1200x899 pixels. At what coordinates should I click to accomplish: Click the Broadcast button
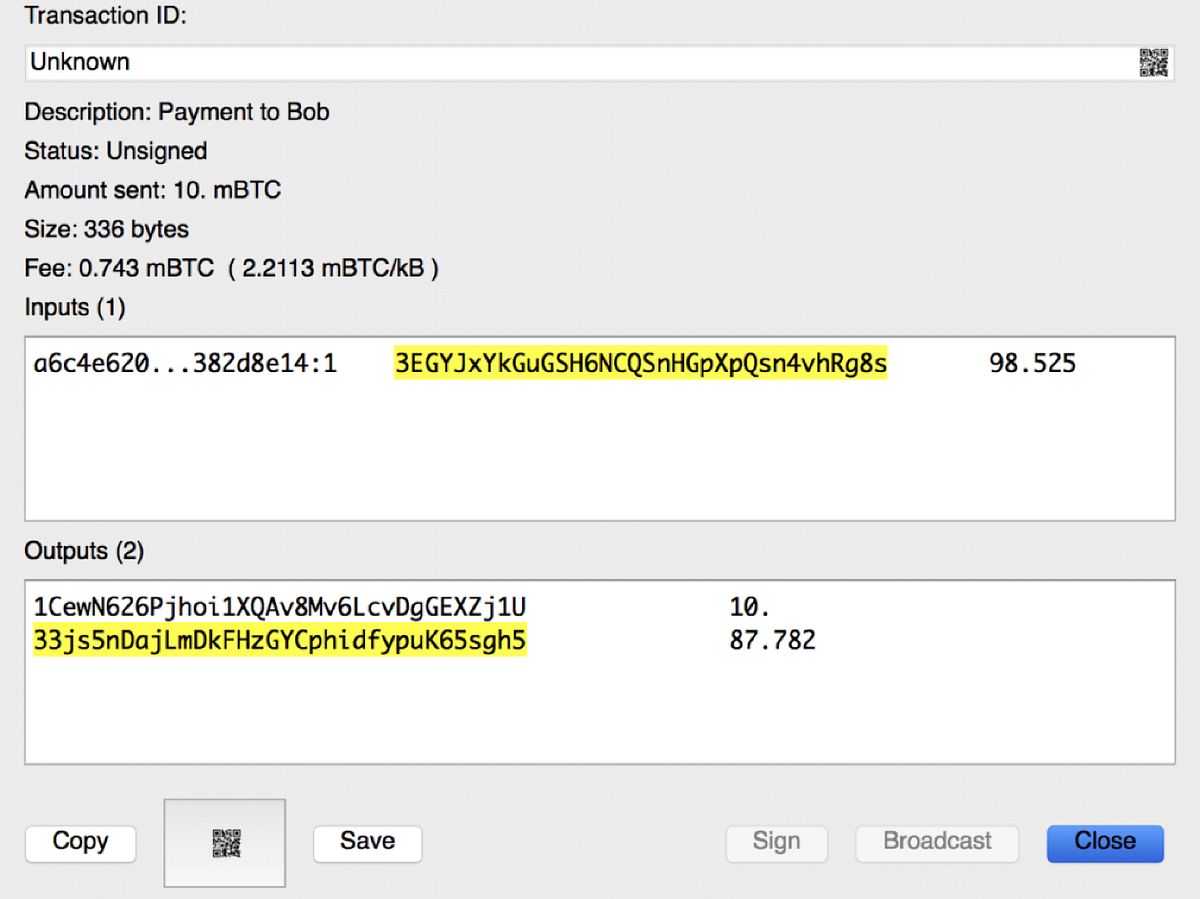click(x=937, y=842)
